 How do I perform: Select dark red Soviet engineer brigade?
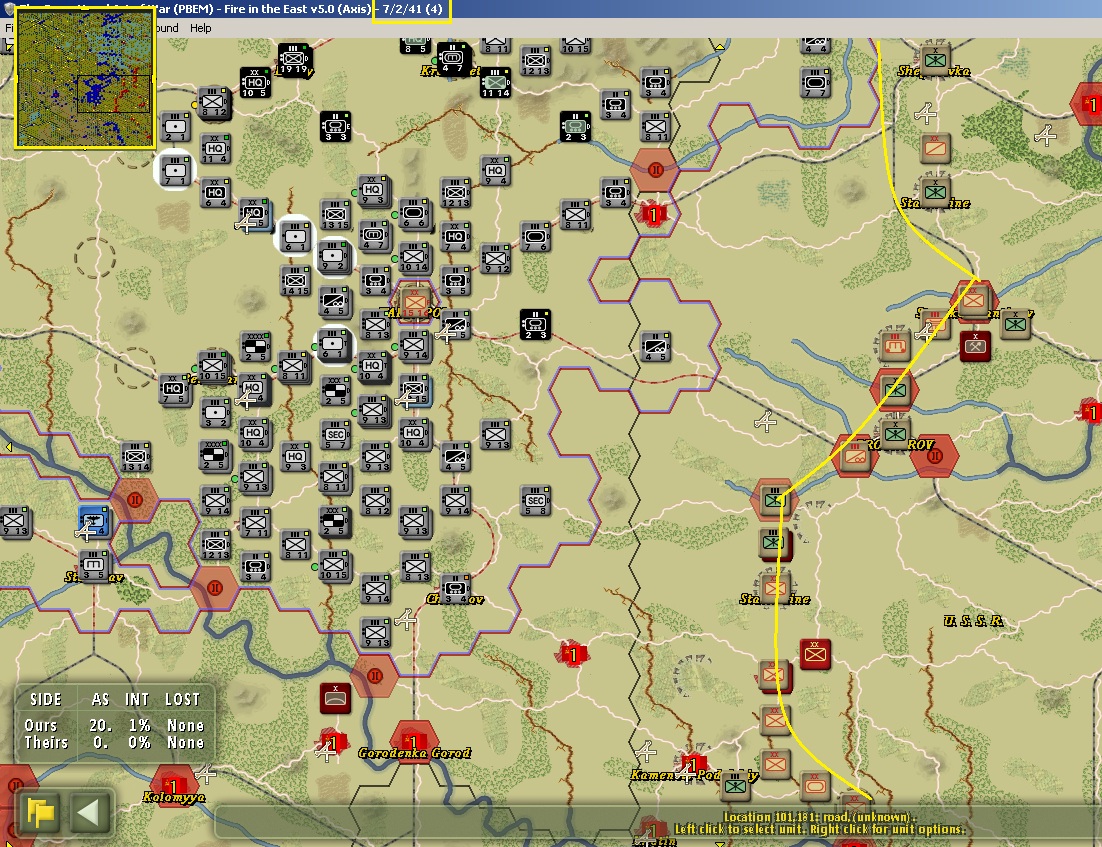click(x=975, y=347)
